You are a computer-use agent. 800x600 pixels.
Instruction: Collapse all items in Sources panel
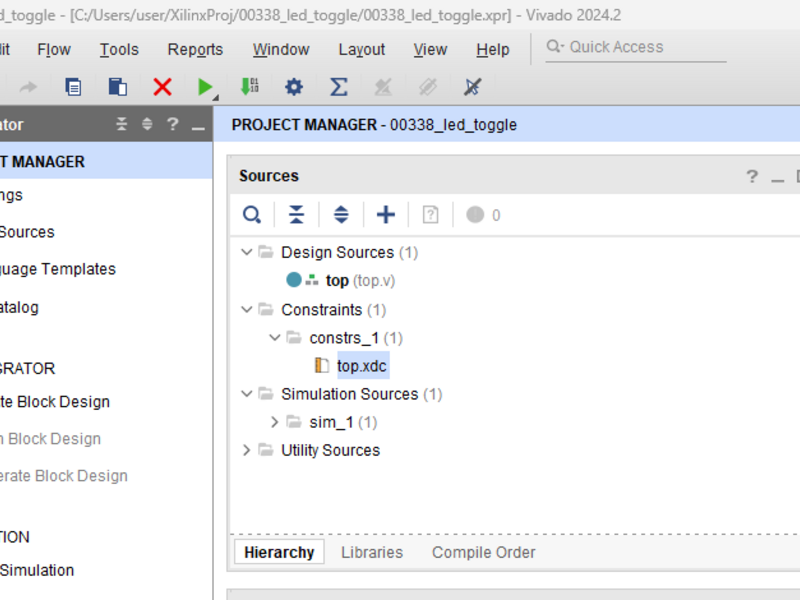296,215
